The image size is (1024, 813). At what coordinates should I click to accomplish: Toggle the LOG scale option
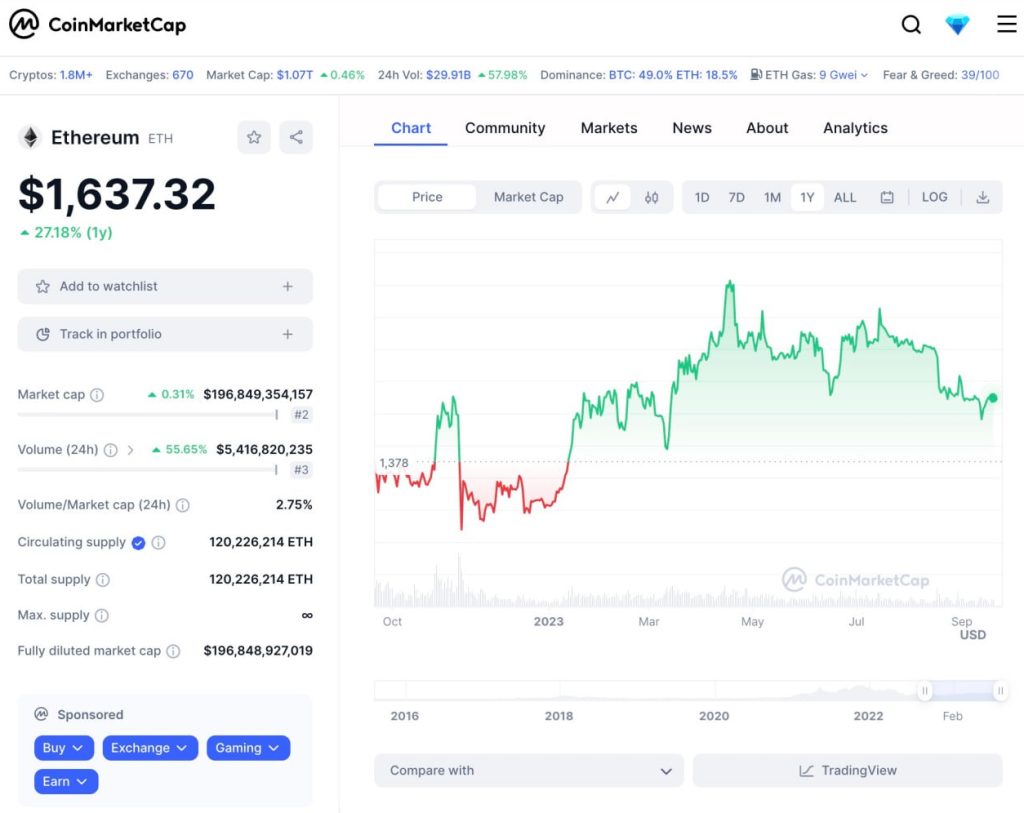point(934,197)
